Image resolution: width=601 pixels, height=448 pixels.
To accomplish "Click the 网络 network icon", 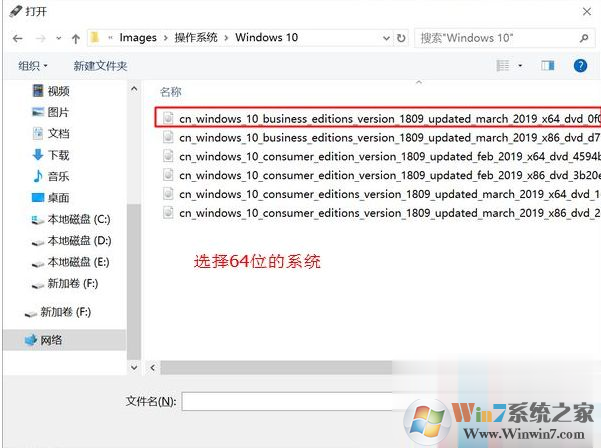I will tap(31, 340).
